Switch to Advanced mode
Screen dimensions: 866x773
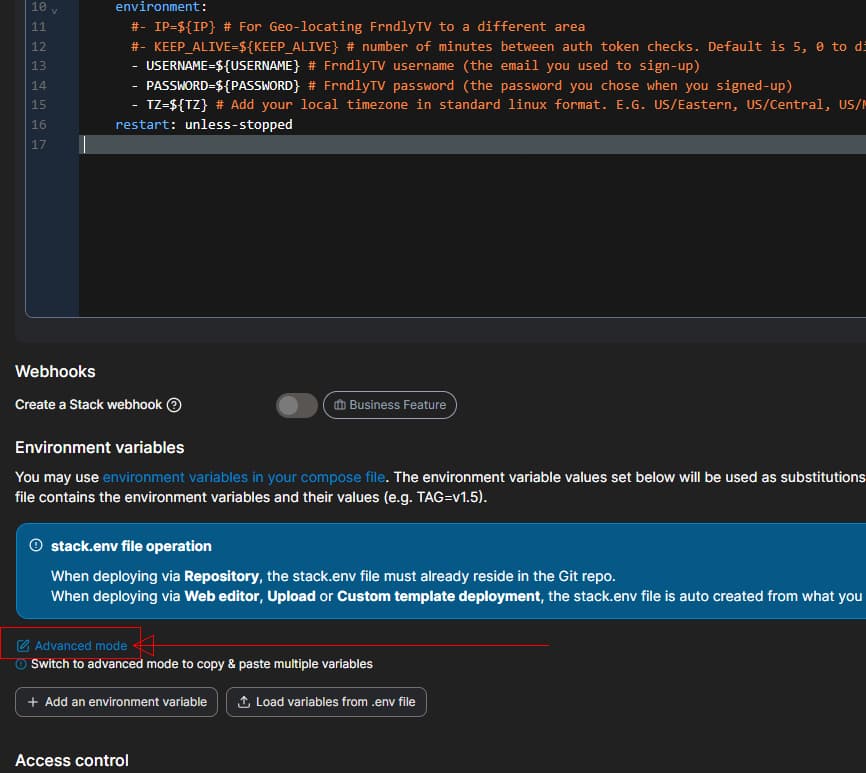pos(80,646)
